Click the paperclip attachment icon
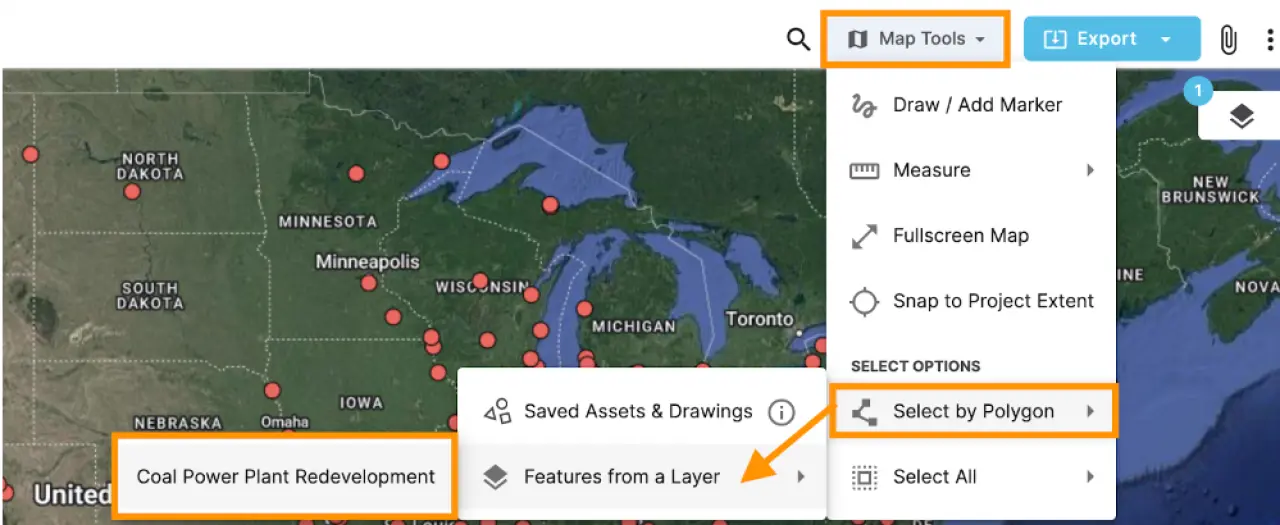The height and width of the screenshot is (525, 1280). [x=1229, y=40]
